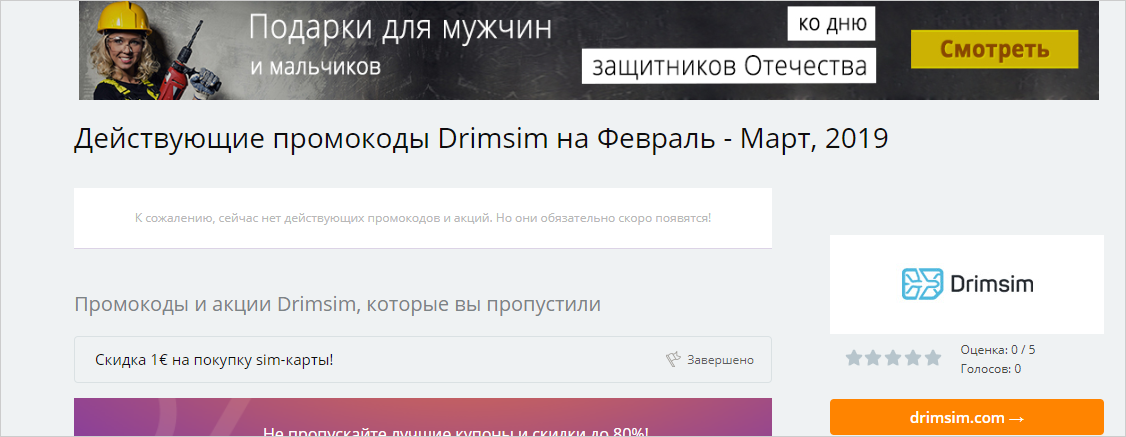Click the purple coupons promo banner

click(422, 418)
